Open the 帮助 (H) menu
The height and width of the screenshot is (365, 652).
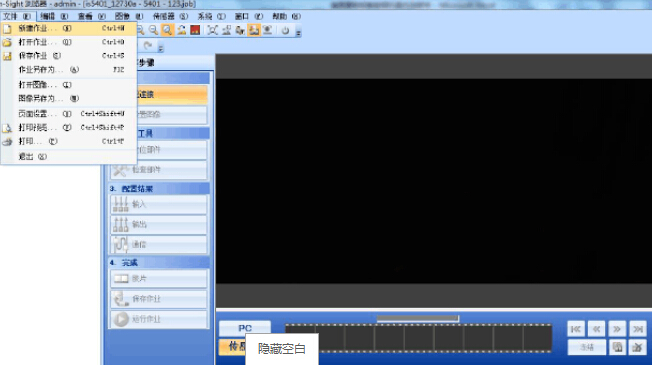pyautogui.click(x=286, y=16)
